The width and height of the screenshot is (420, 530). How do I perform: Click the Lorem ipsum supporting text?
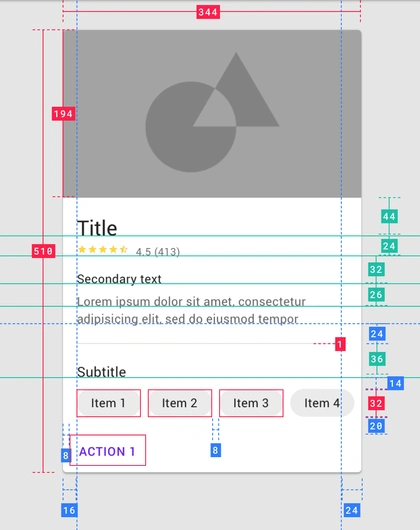coord(191,310)
